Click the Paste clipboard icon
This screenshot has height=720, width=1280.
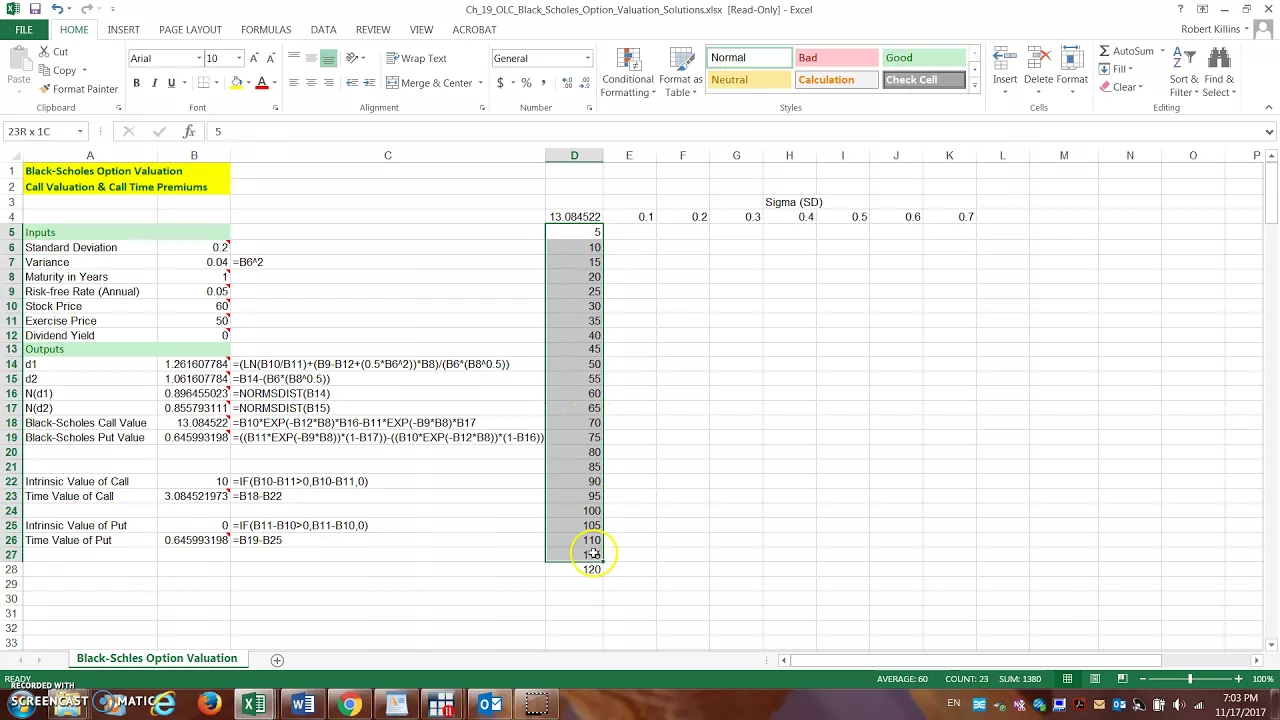(18, 60)
